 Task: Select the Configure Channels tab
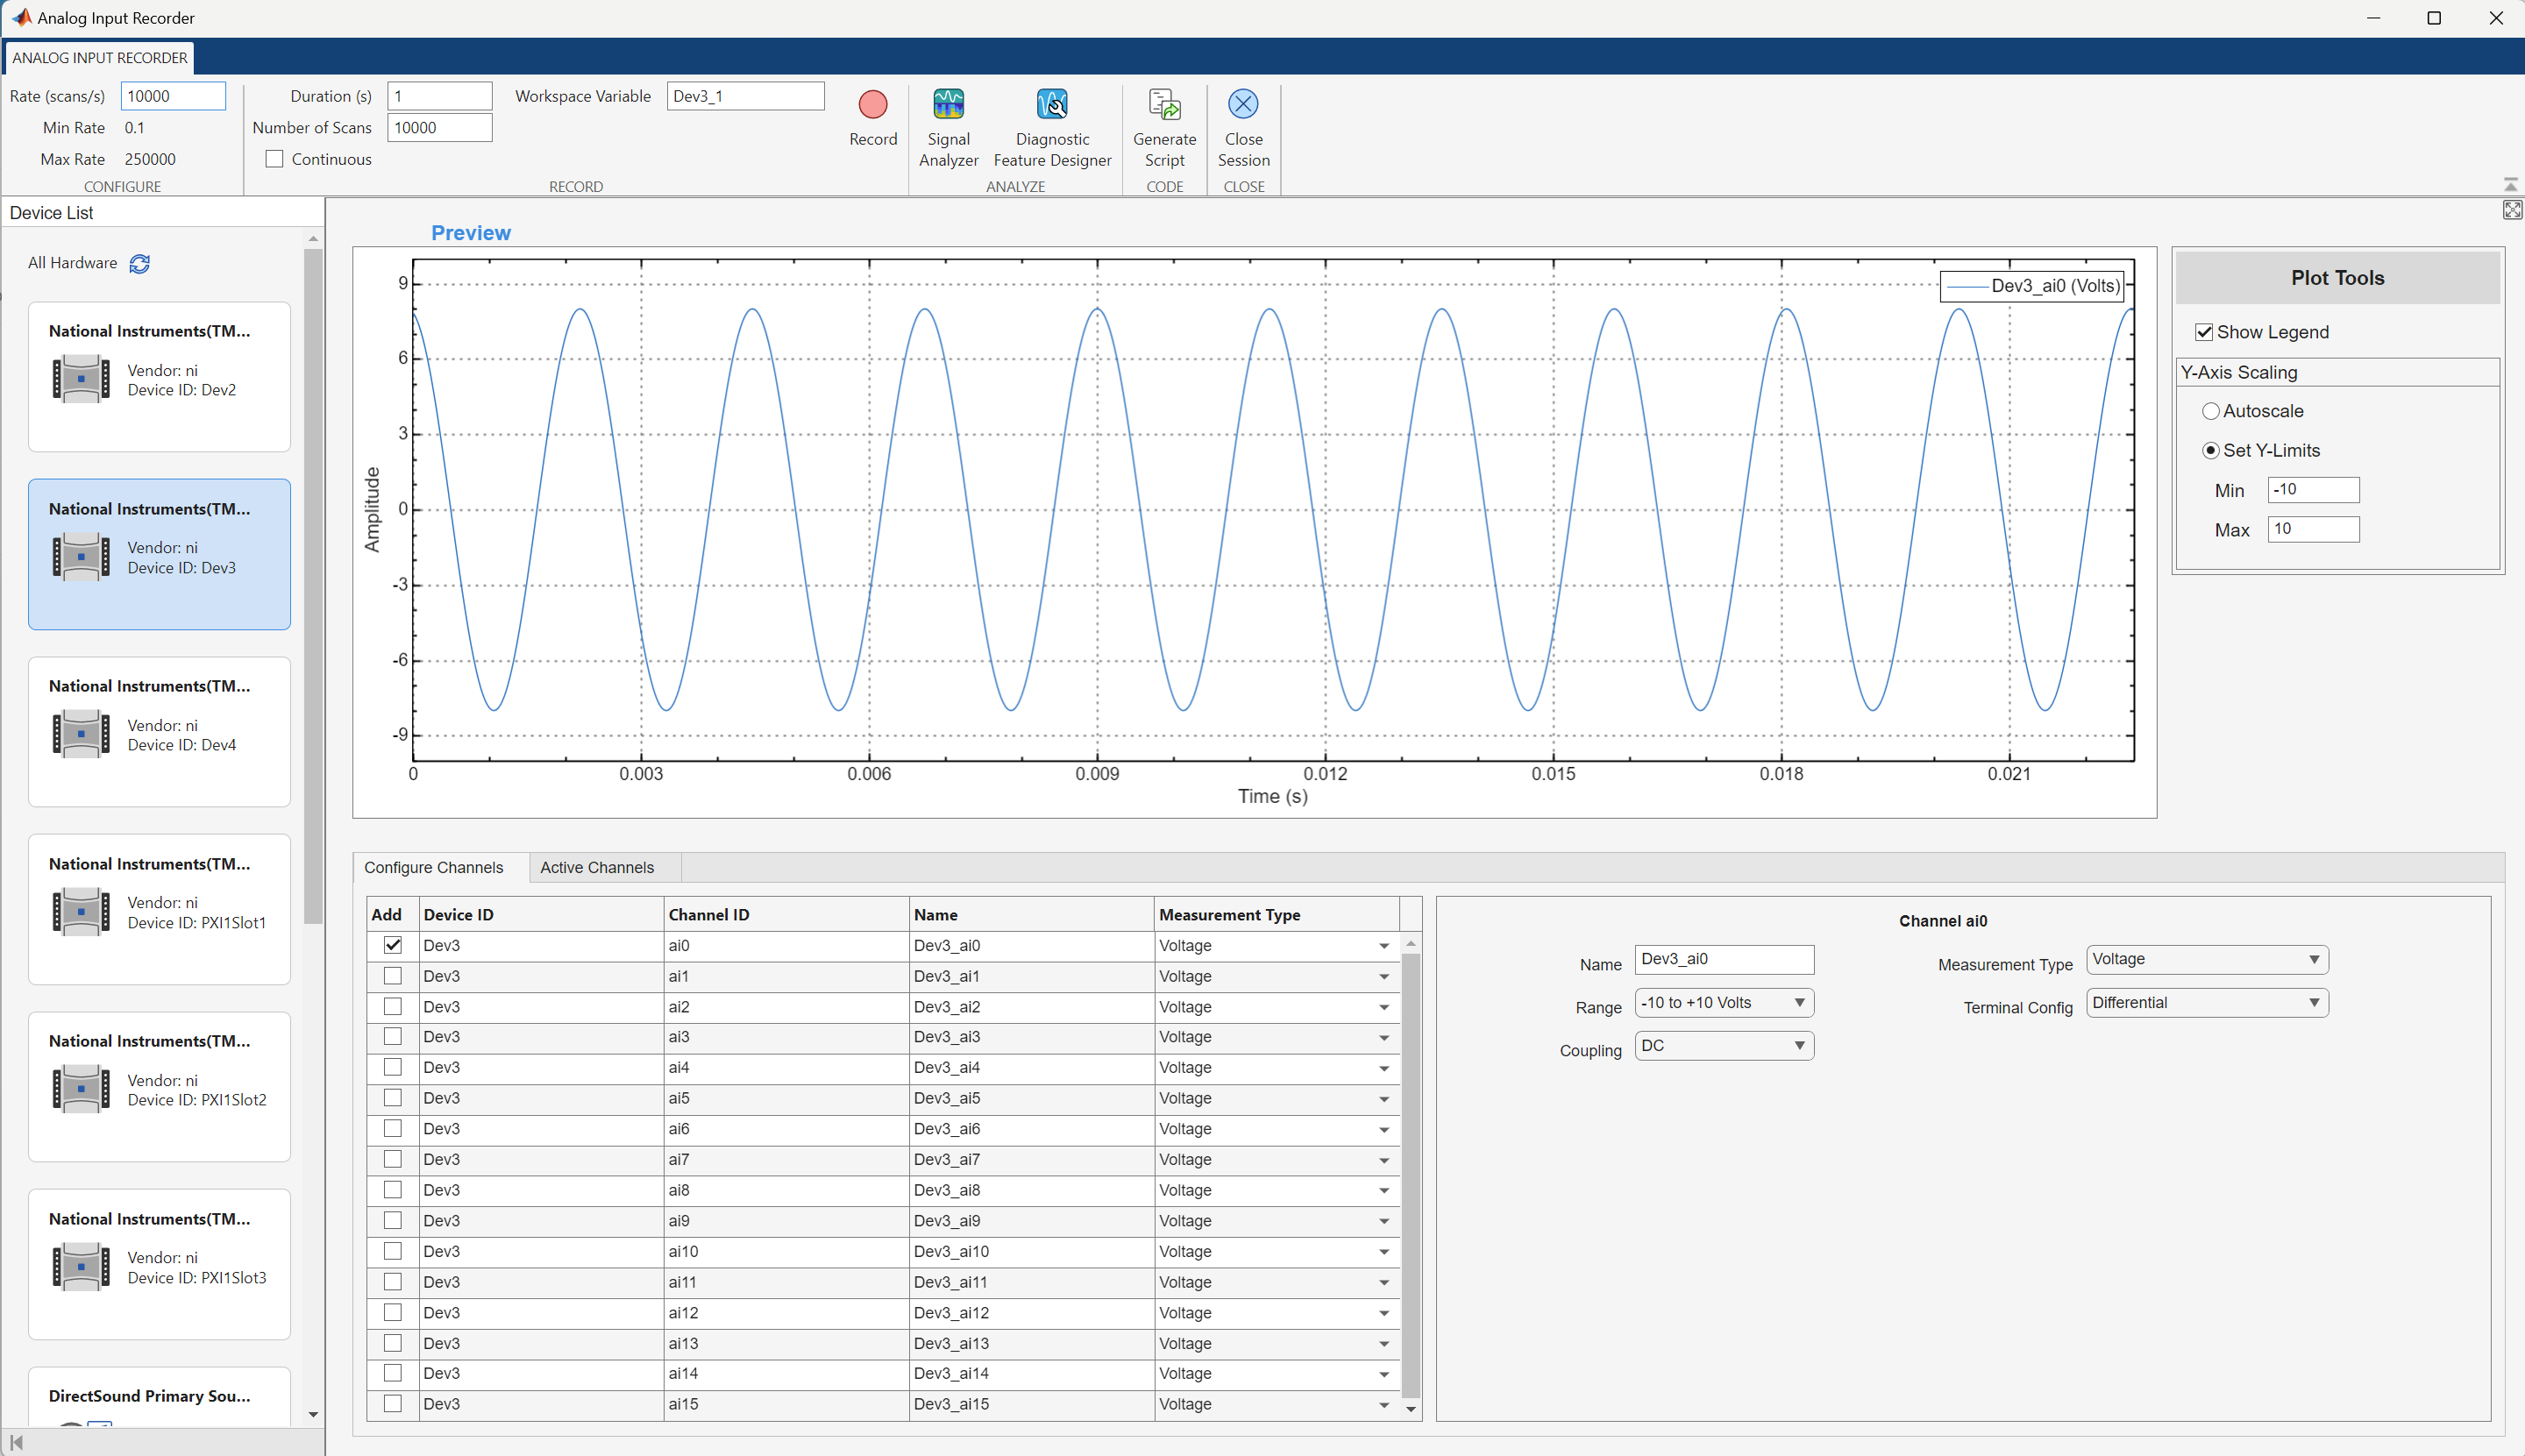coord(434,867)
